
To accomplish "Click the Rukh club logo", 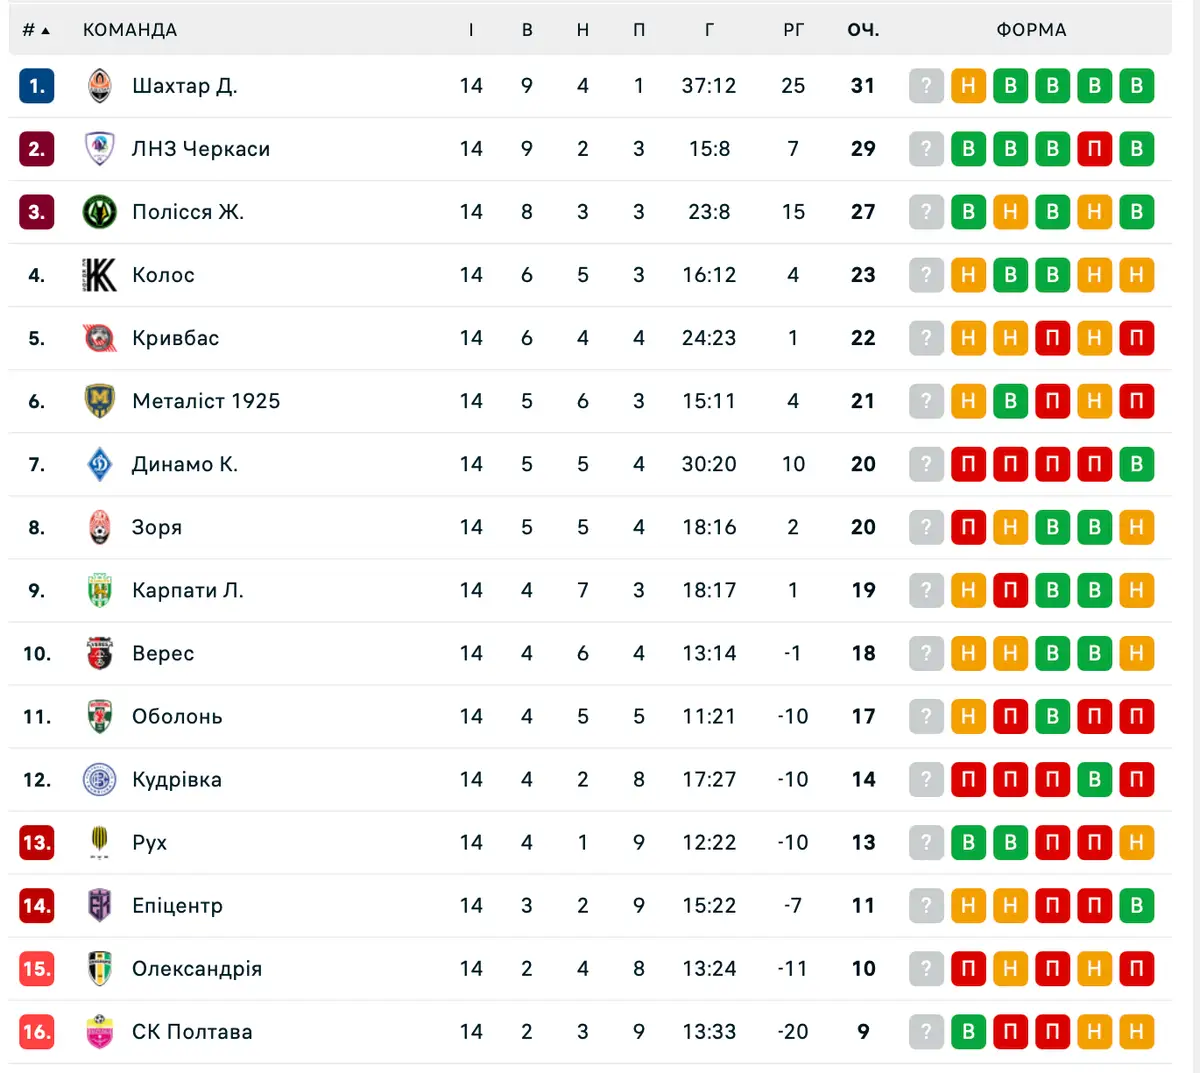I will pyautogui.click(x=99, y=842).
